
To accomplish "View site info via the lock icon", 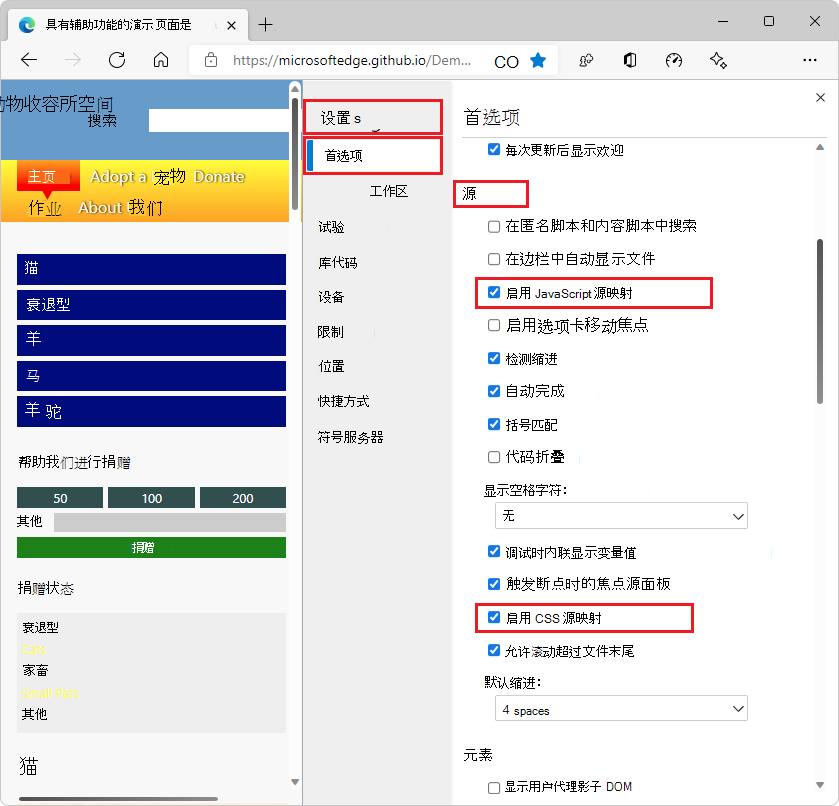I will (x=211, y=60).
